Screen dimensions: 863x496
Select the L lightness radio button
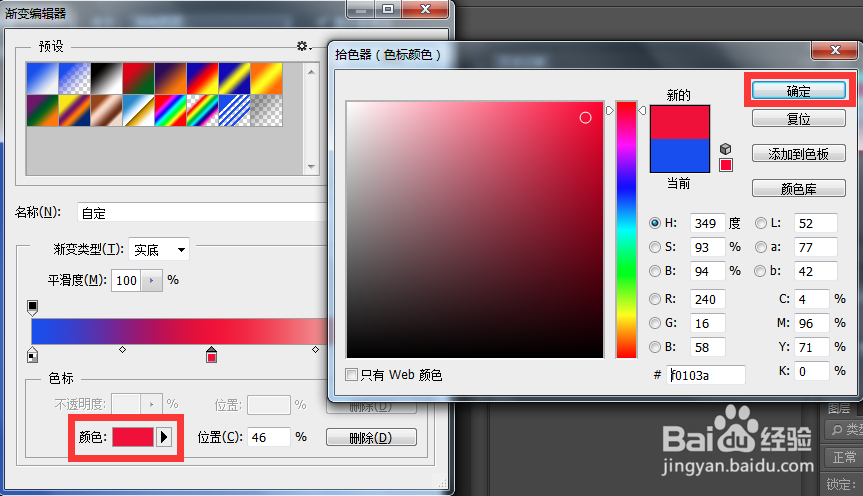click(761, 223)
